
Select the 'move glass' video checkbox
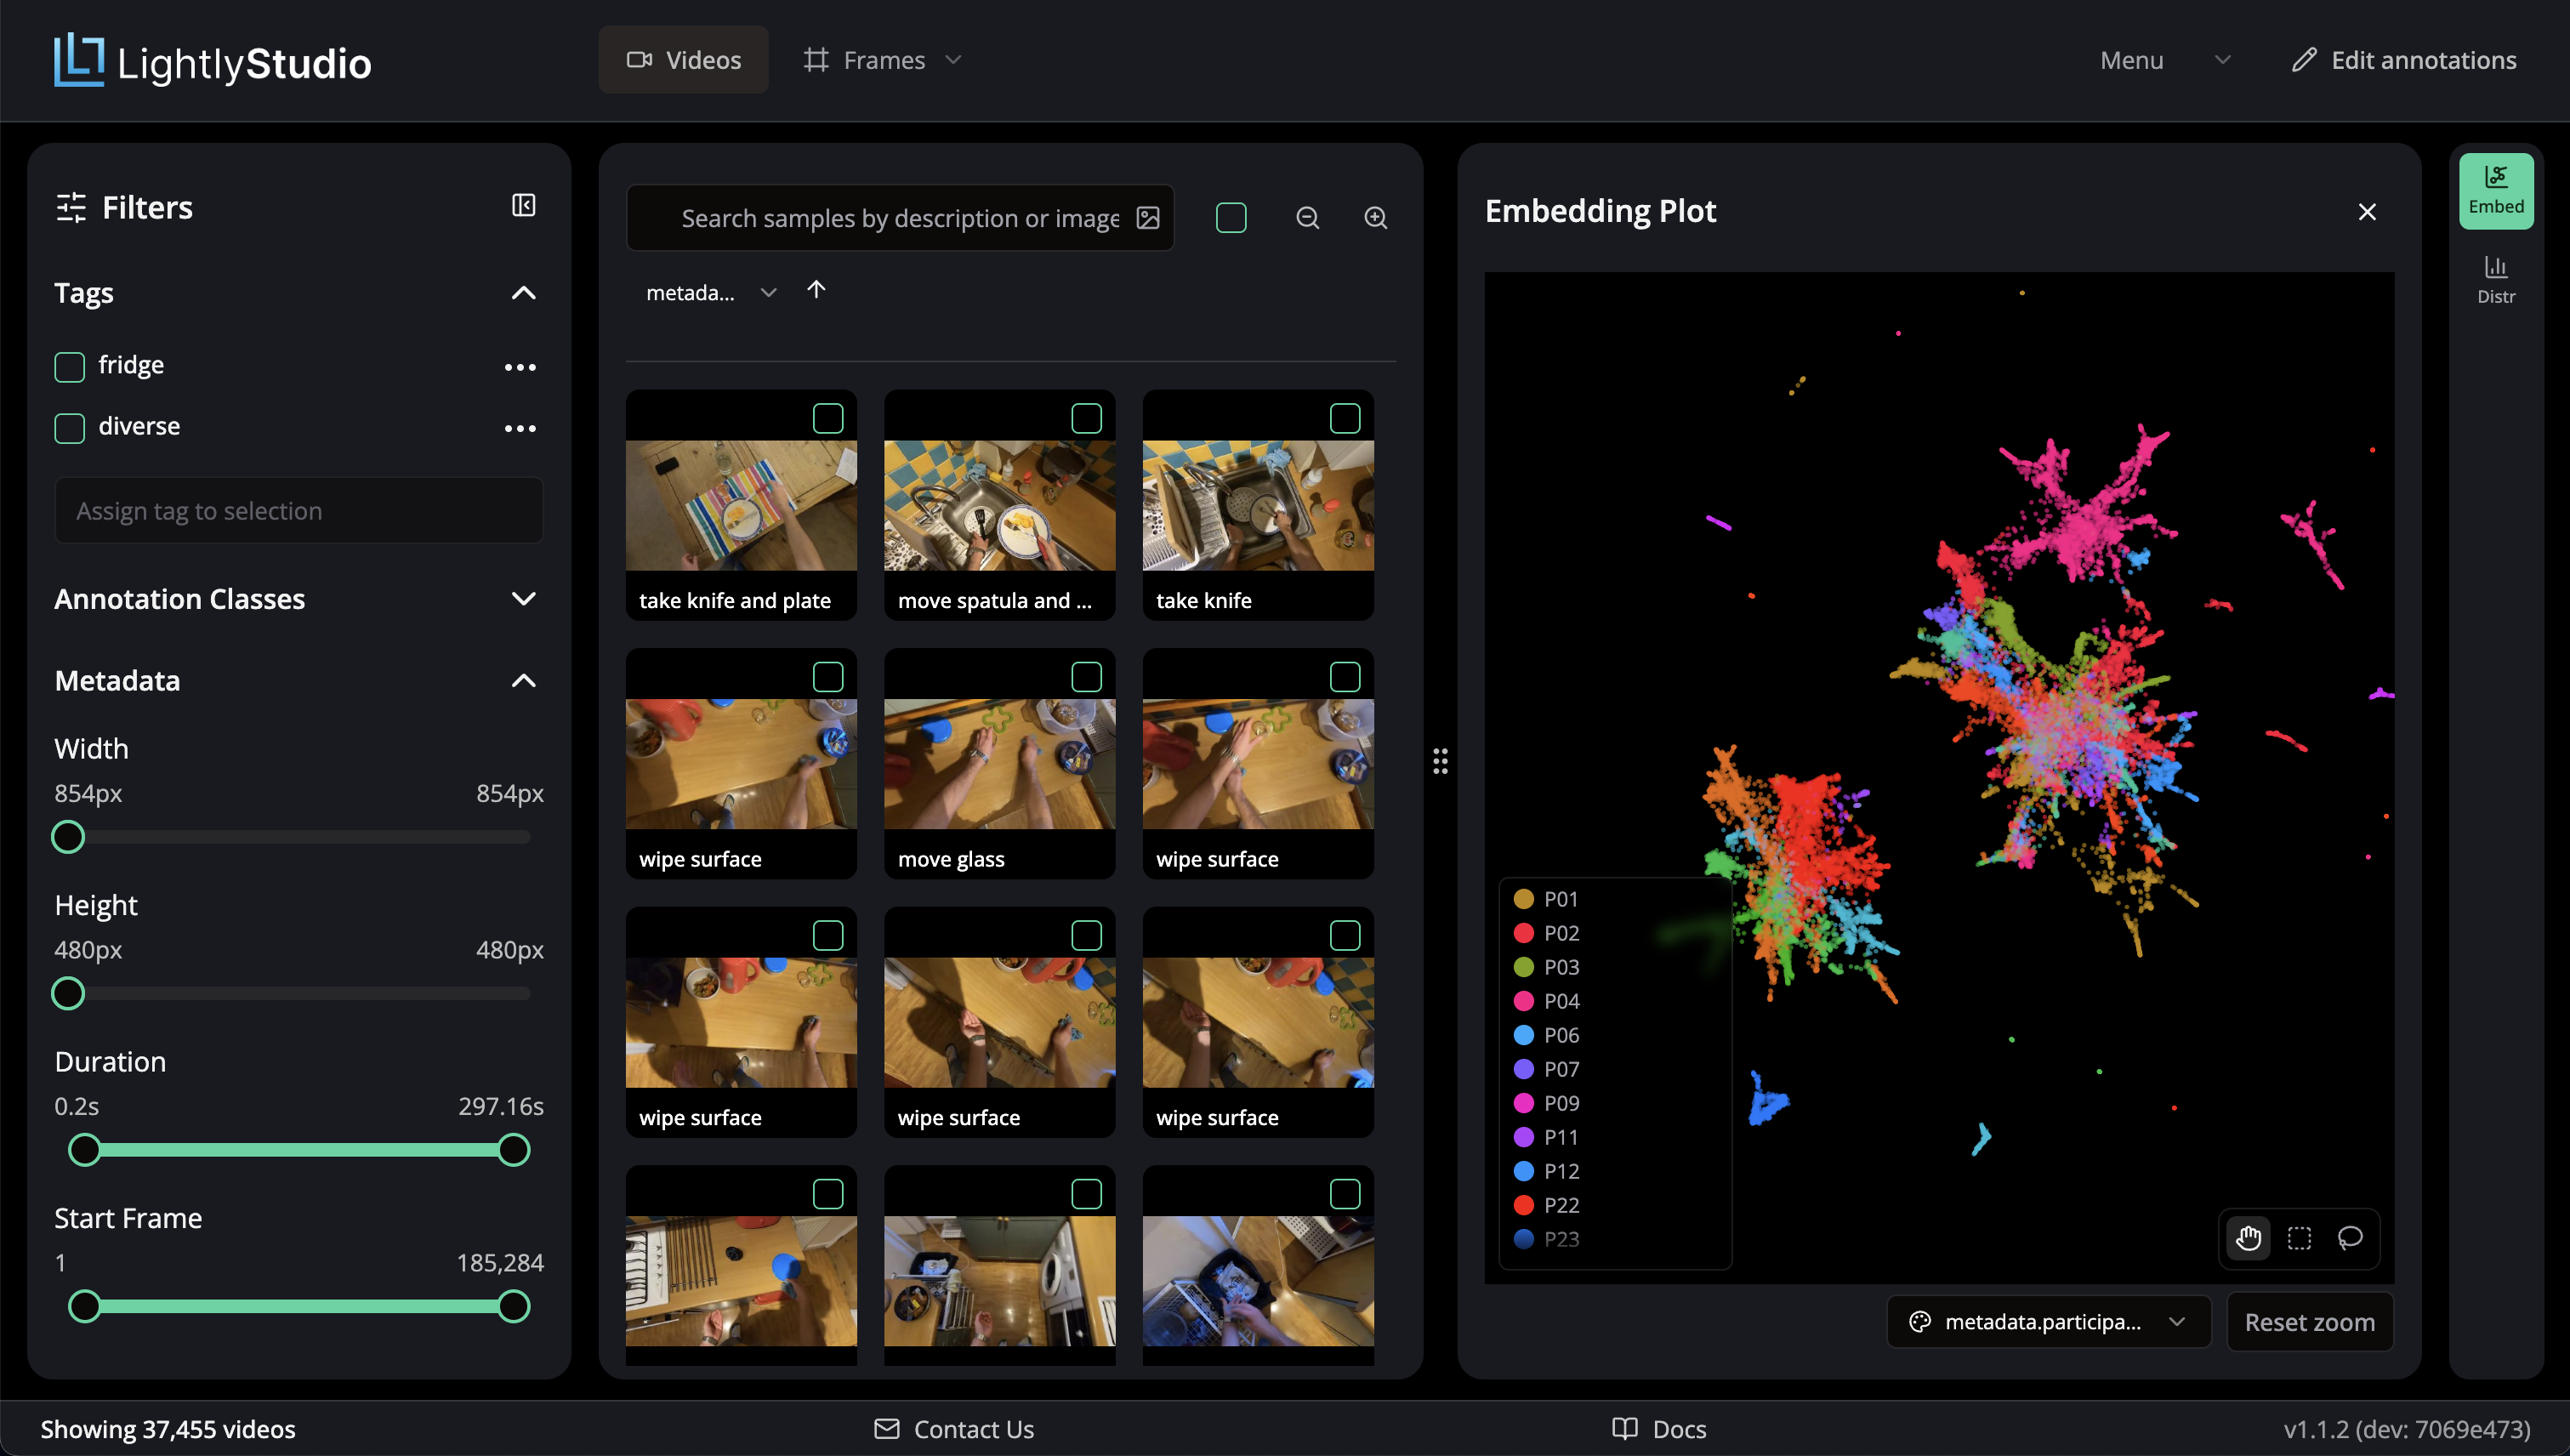tap(1087, 677)
